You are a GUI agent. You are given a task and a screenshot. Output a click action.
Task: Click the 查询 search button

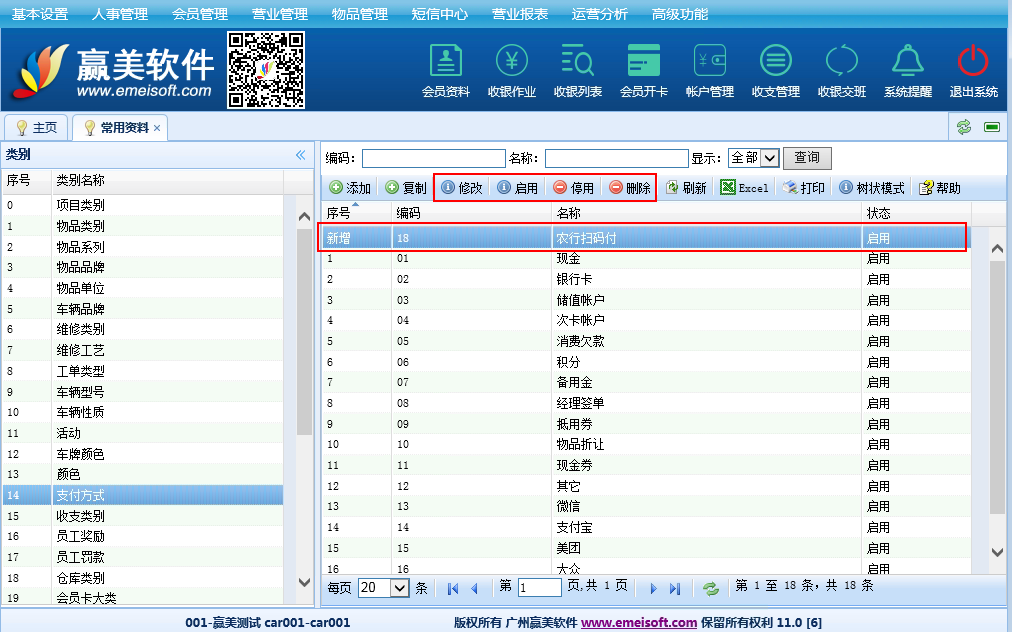pos(807,158)
